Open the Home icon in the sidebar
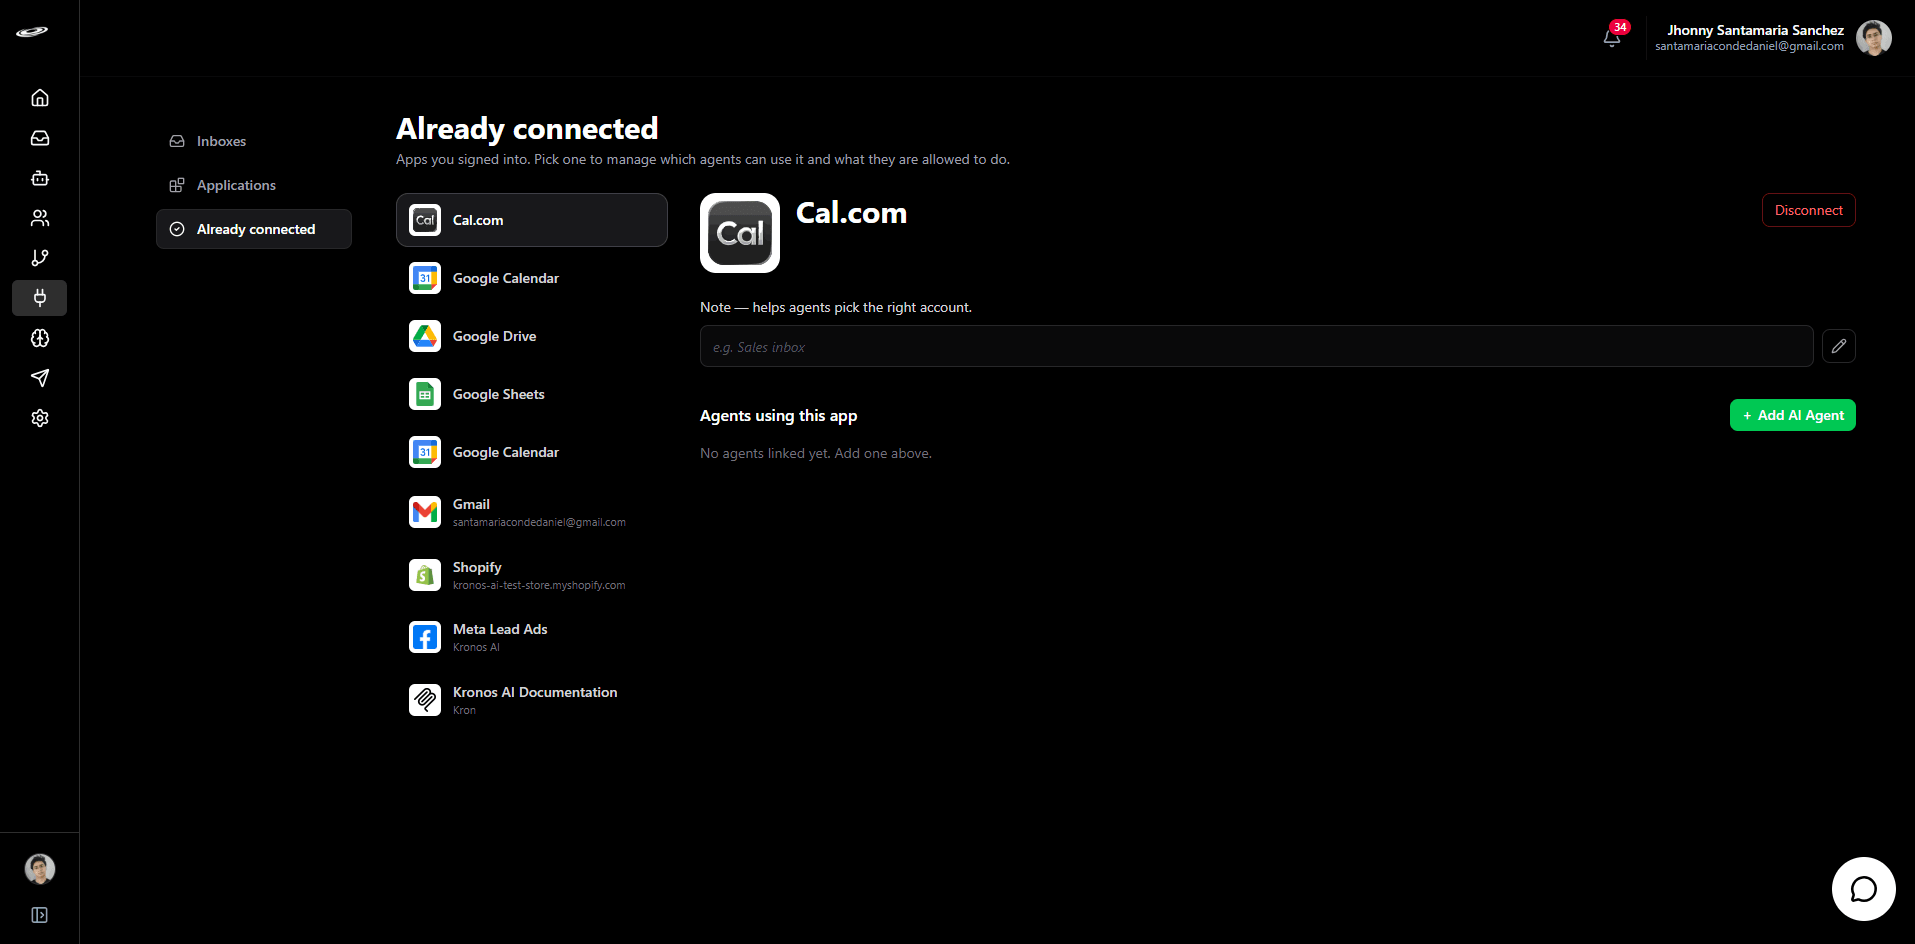 point(40,98)
